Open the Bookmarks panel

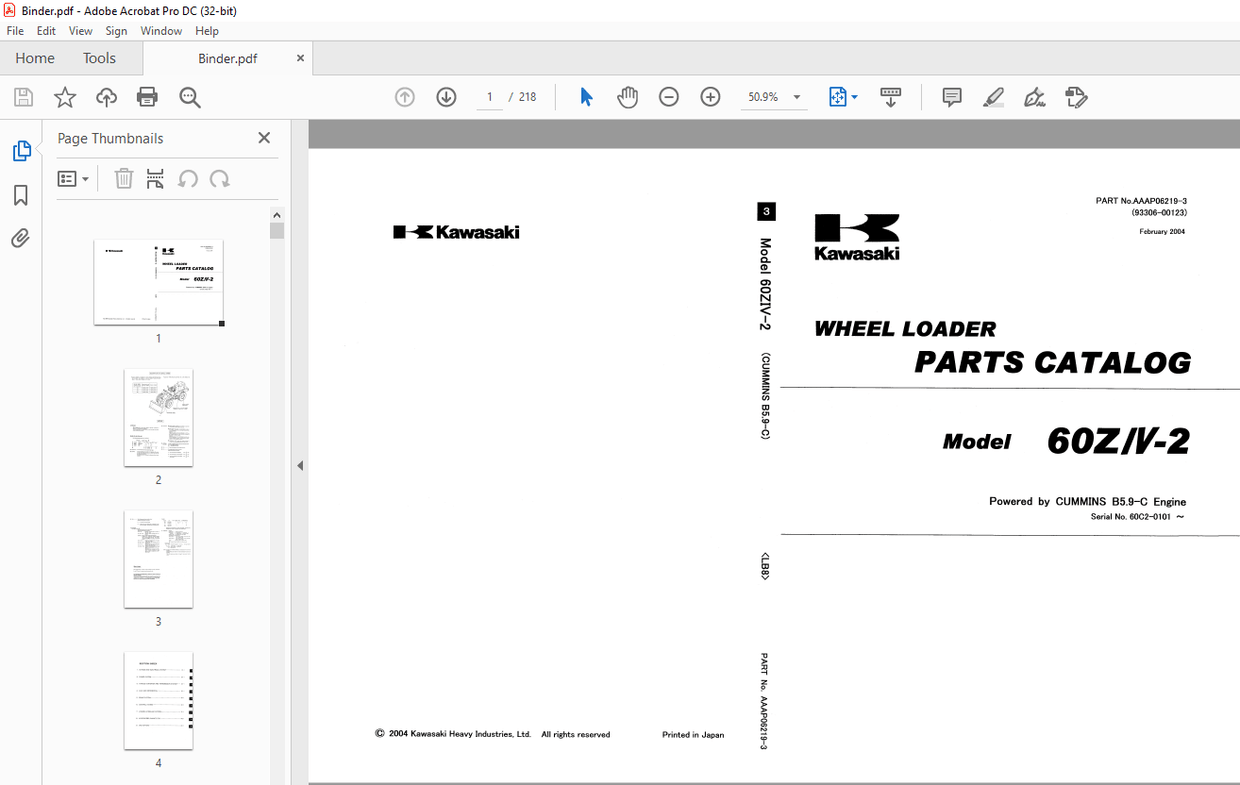20,195
